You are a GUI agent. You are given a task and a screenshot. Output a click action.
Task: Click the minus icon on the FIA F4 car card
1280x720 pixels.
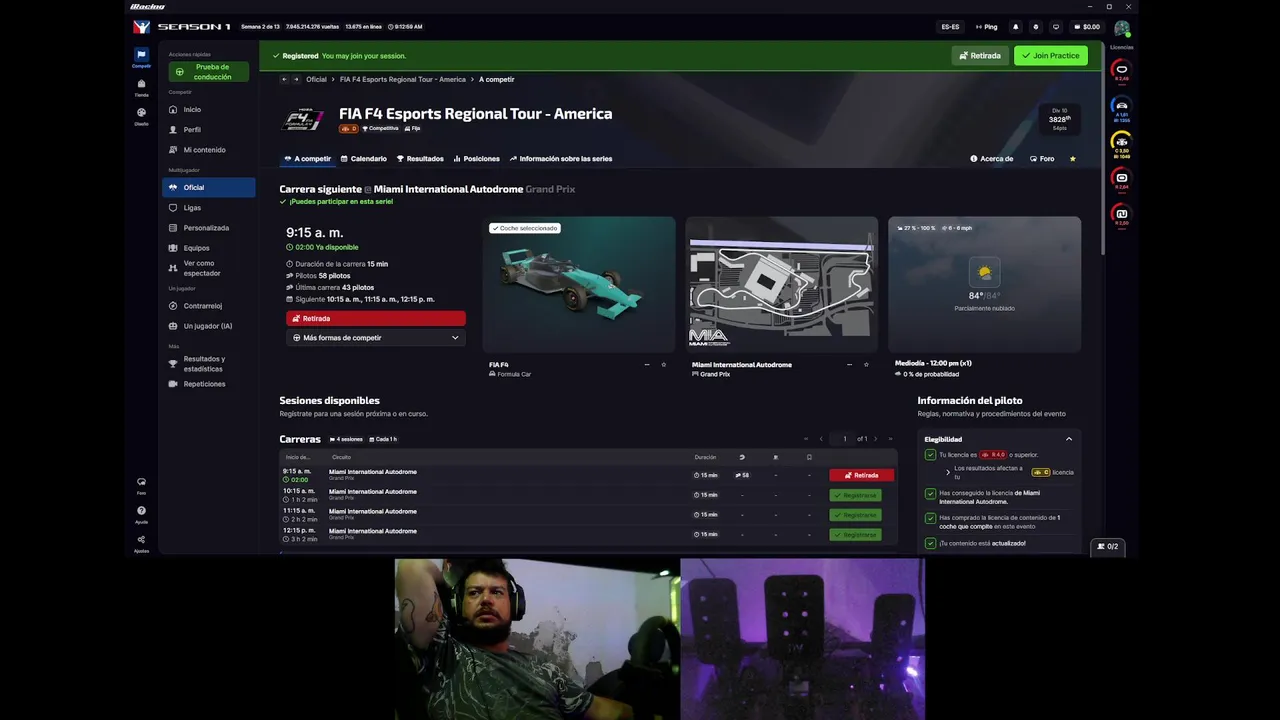tap(647, 365)
